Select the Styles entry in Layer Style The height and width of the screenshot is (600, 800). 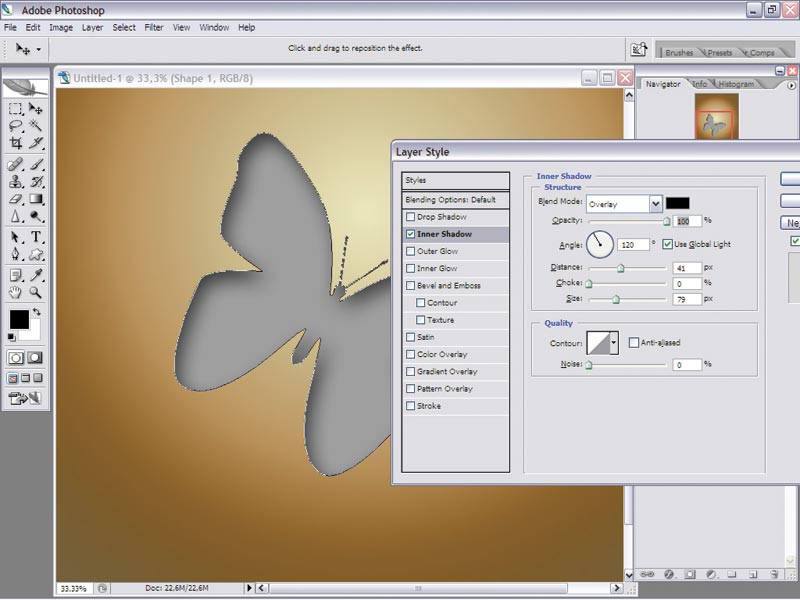455,180
